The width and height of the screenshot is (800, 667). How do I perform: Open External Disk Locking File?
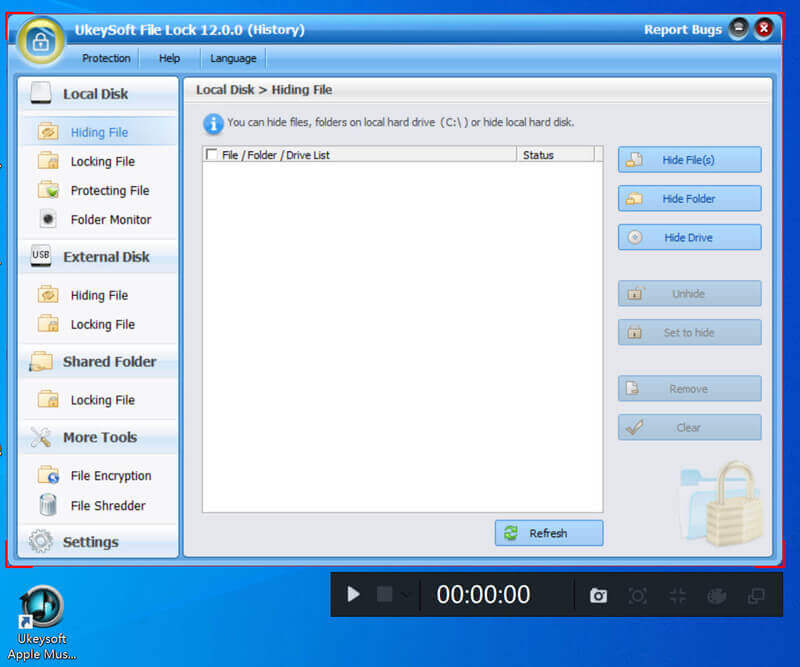tap(103, 324)
